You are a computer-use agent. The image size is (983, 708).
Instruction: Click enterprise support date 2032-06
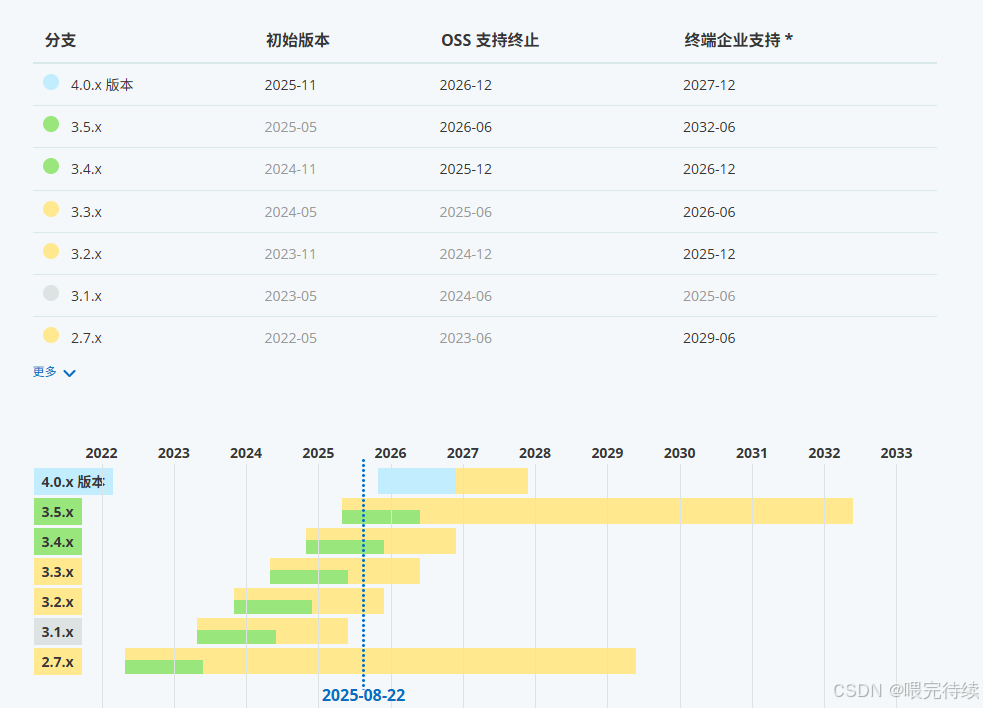(709, 127)
